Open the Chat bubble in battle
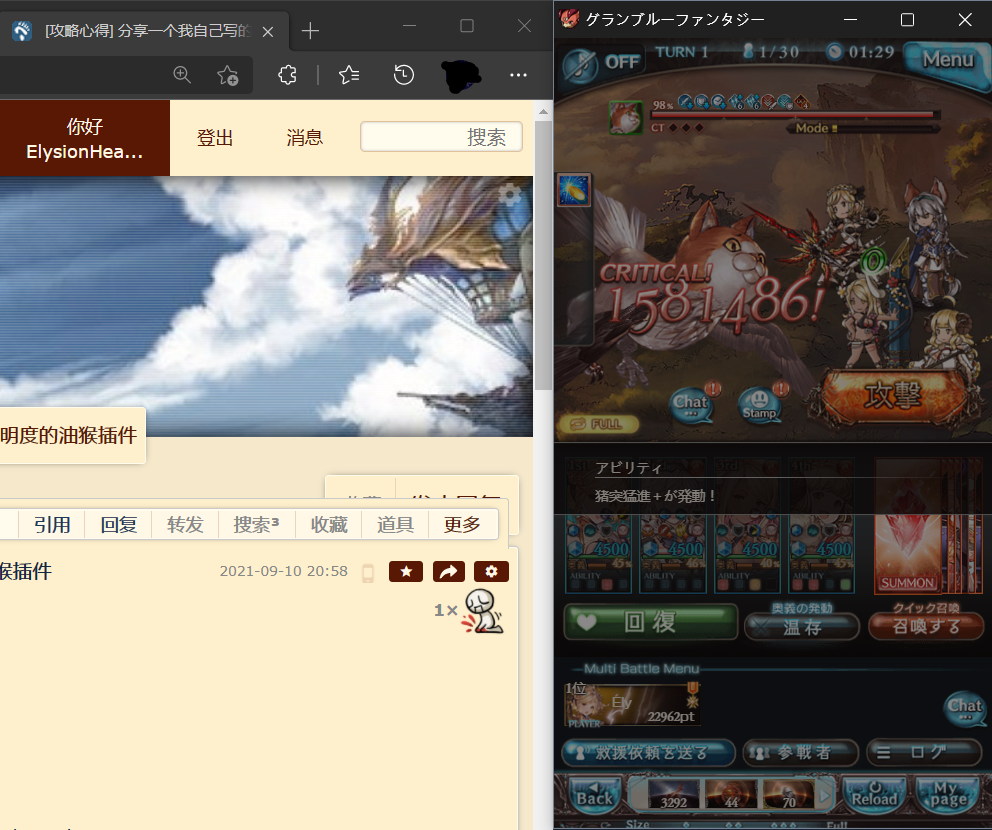 pyautogui.click(x=692, y=404)
